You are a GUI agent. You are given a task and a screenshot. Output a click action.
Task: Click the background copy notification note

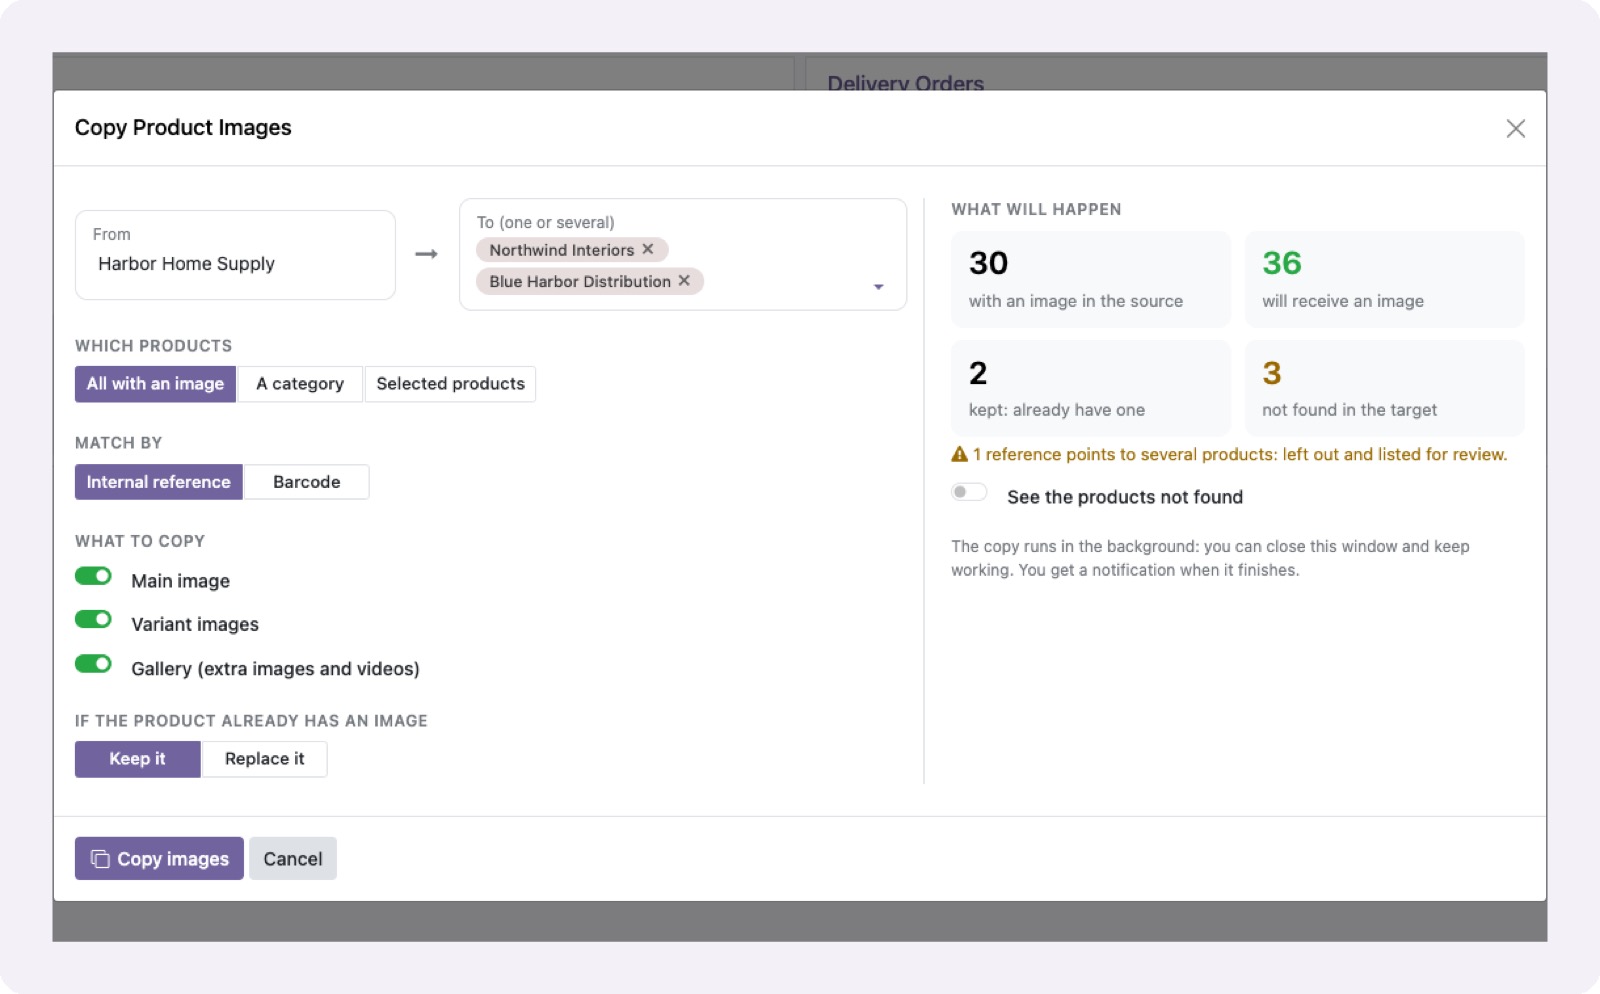(1210, 558)
